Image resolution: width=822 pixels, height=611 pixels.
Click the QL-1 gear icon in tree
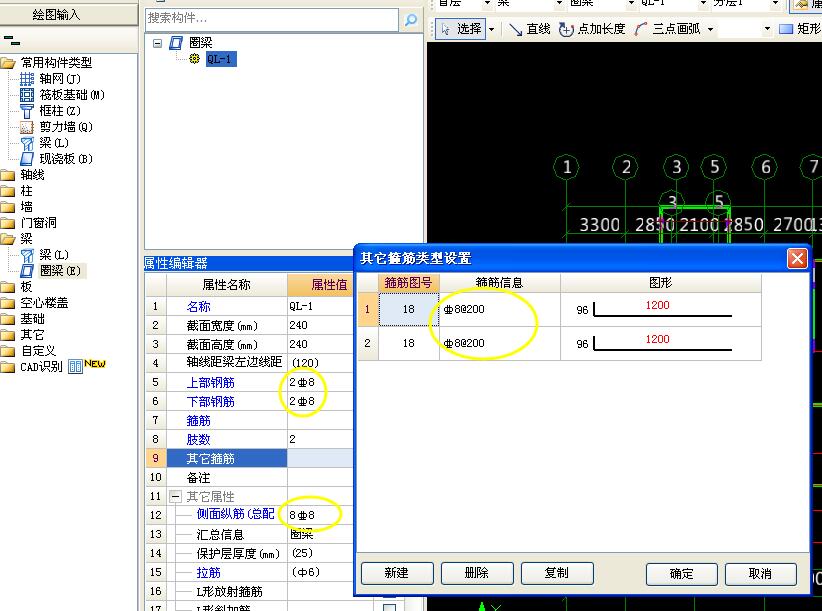point(194,59)
